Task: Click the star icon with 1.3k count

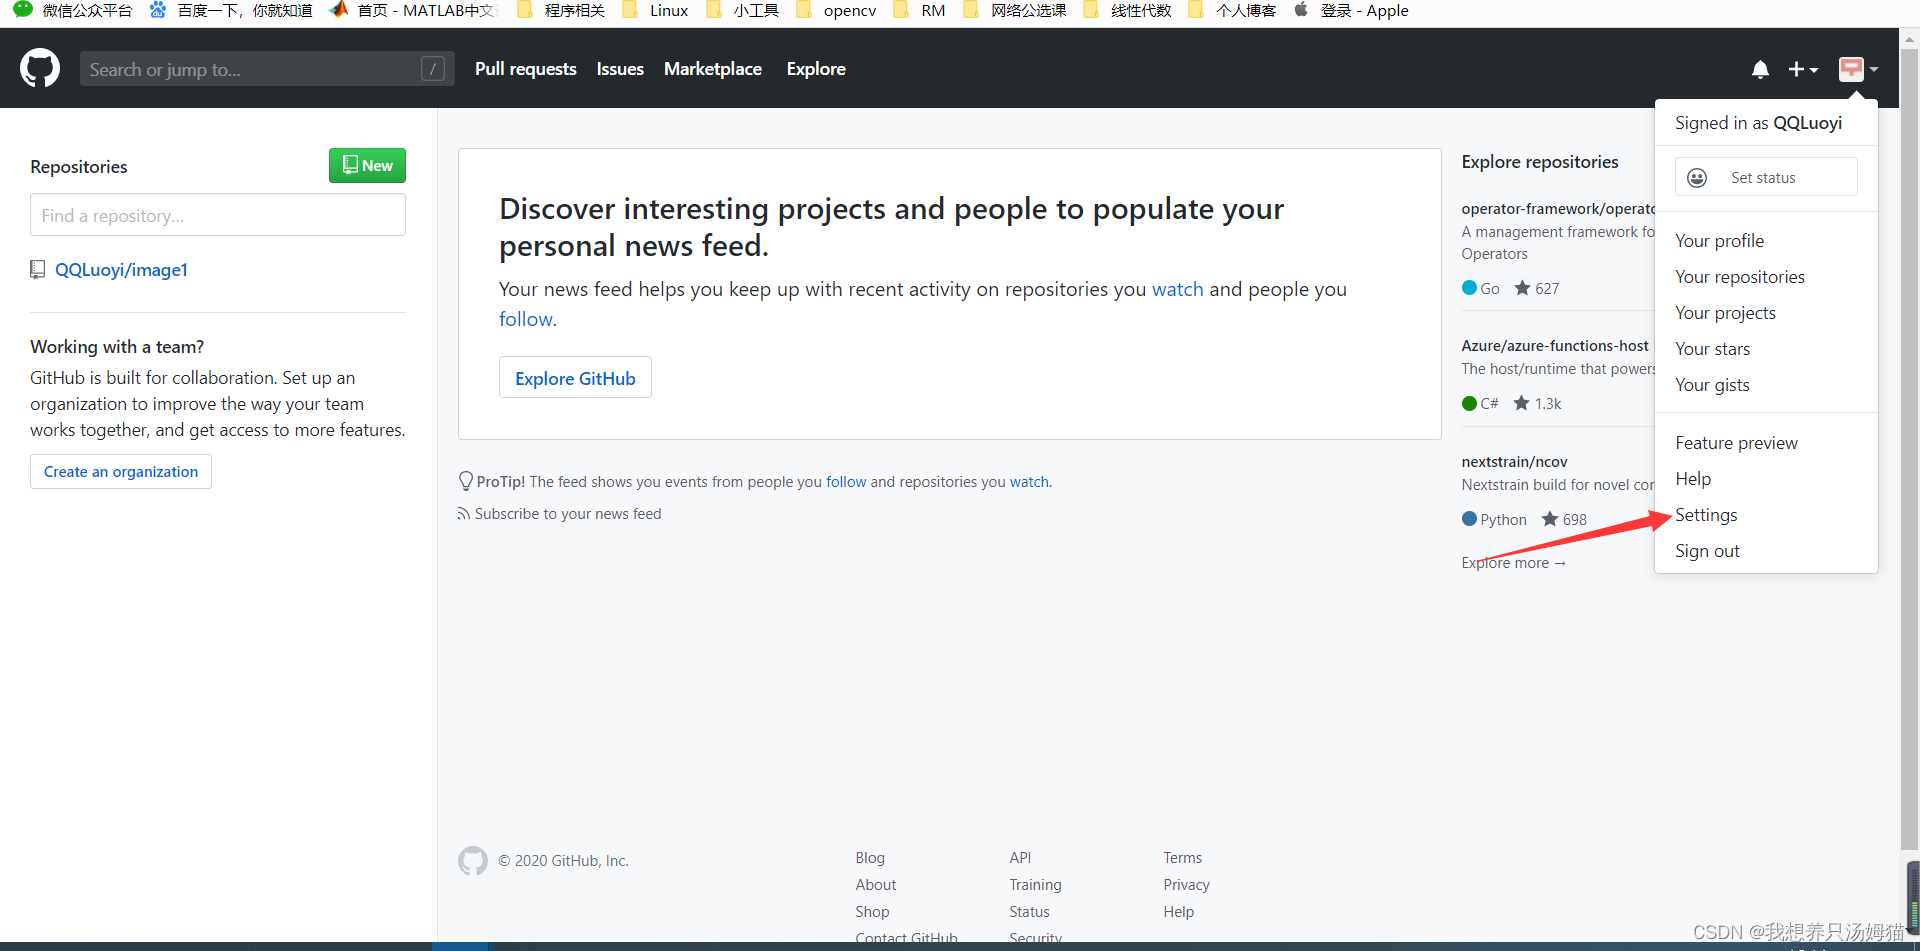Action: pyautogui.click(x=1521, y=403)
